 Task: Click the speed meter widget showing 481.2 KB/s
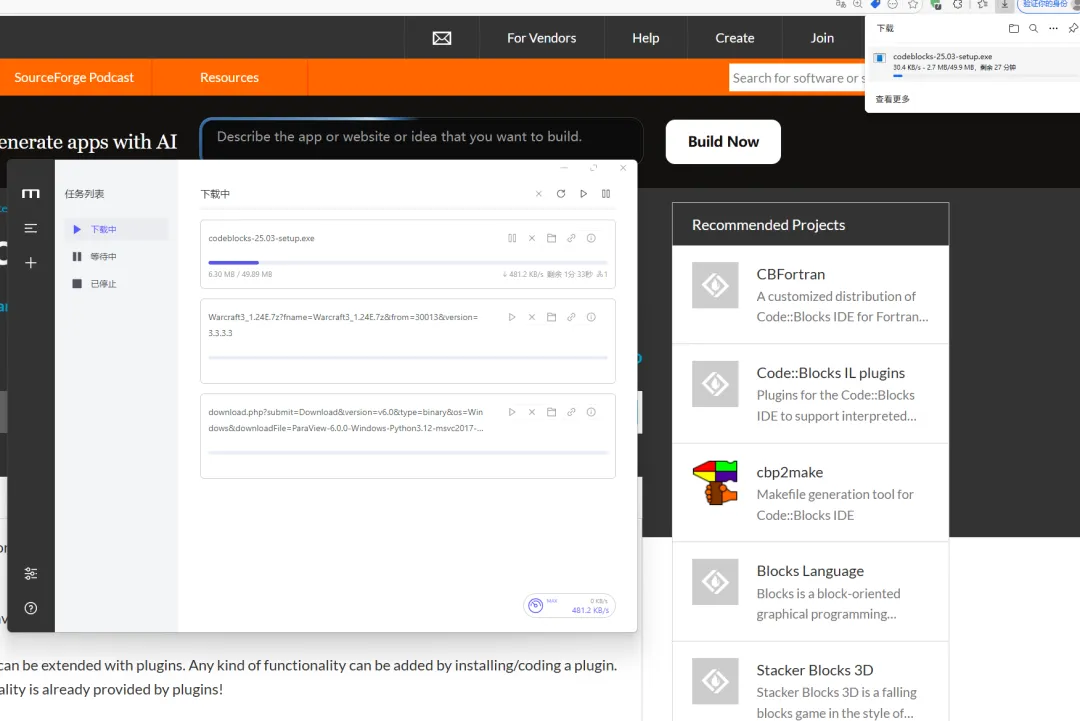[x=569, y=605]
